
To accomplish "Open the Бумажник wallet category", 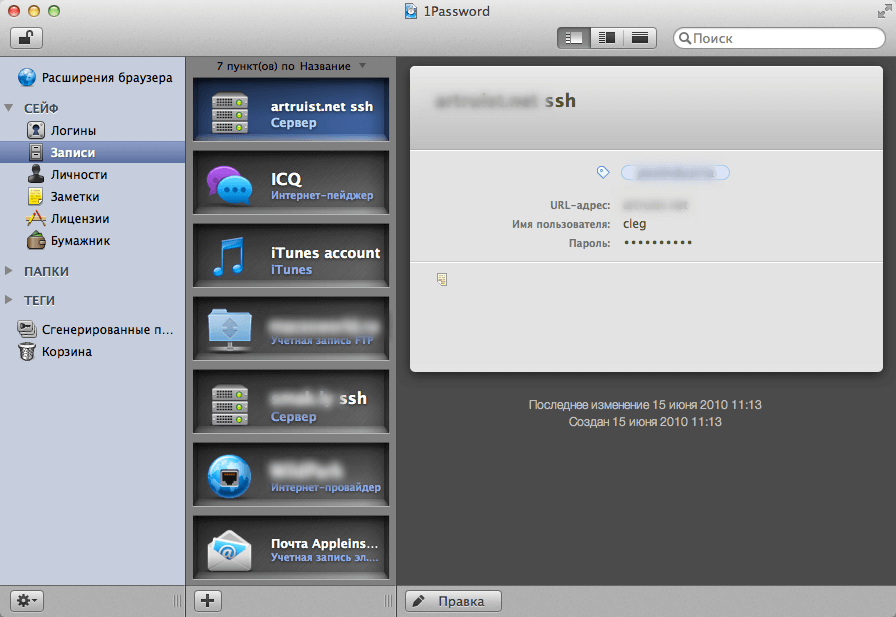I will coord(68,241).
